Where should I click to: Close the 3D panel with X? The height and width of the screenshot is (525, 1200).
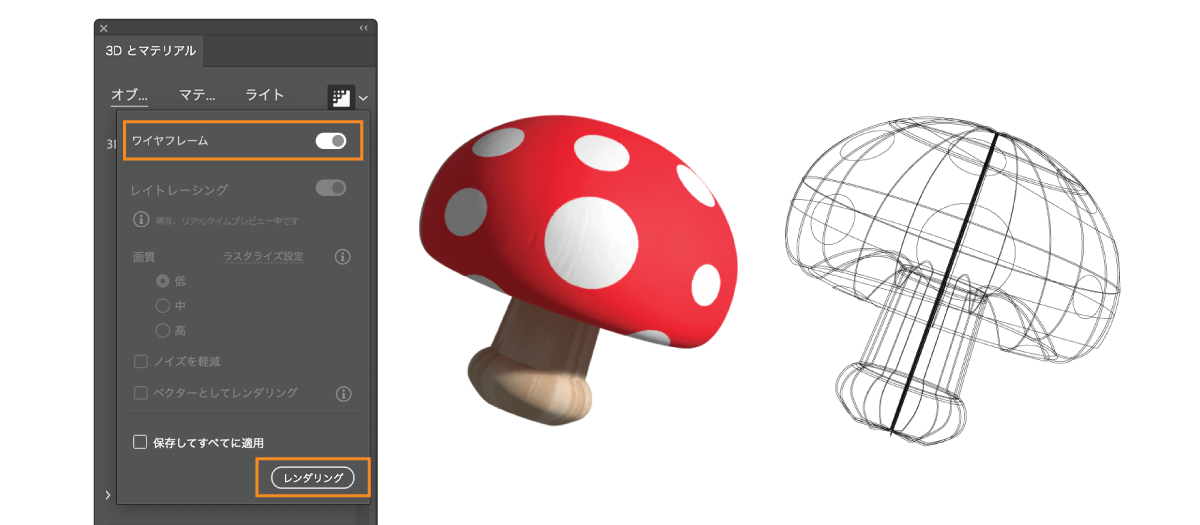pyautogui.click(x=104, y=28)
